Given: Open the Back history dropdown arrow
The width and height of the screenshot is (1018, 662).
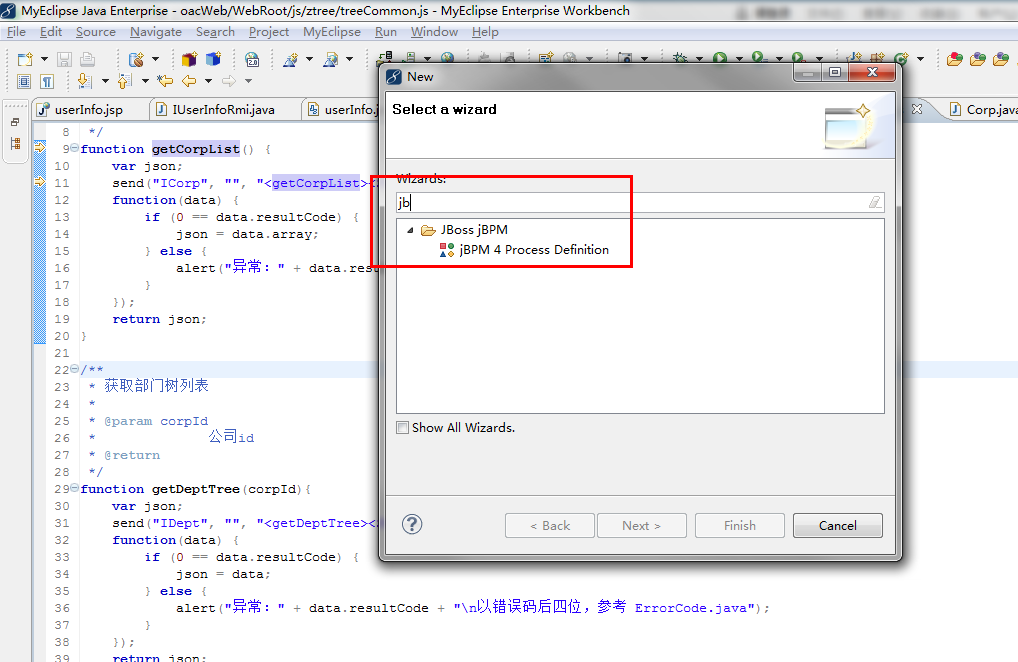Looking at the screenshot, I should click(x=208, y=81).
